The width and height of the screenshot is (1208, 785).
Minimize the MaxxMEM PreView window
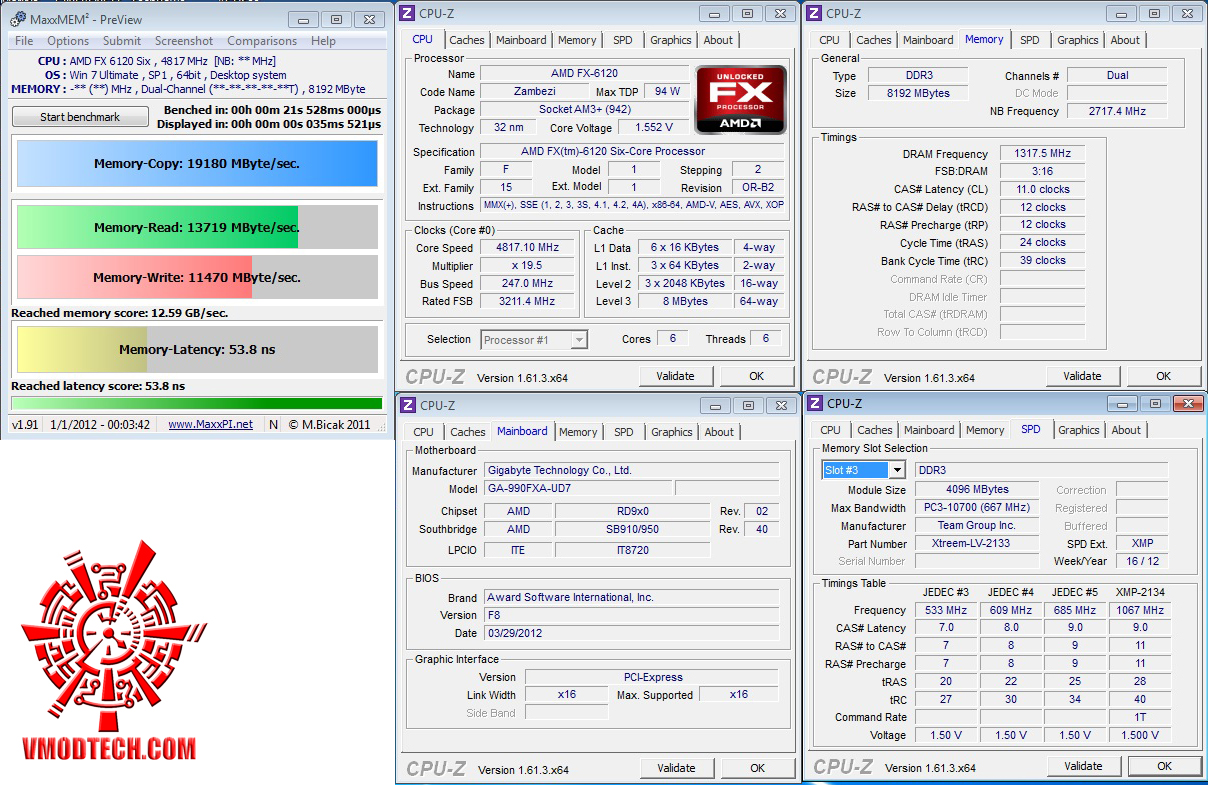pyautogui.click(x=302, y=19)
